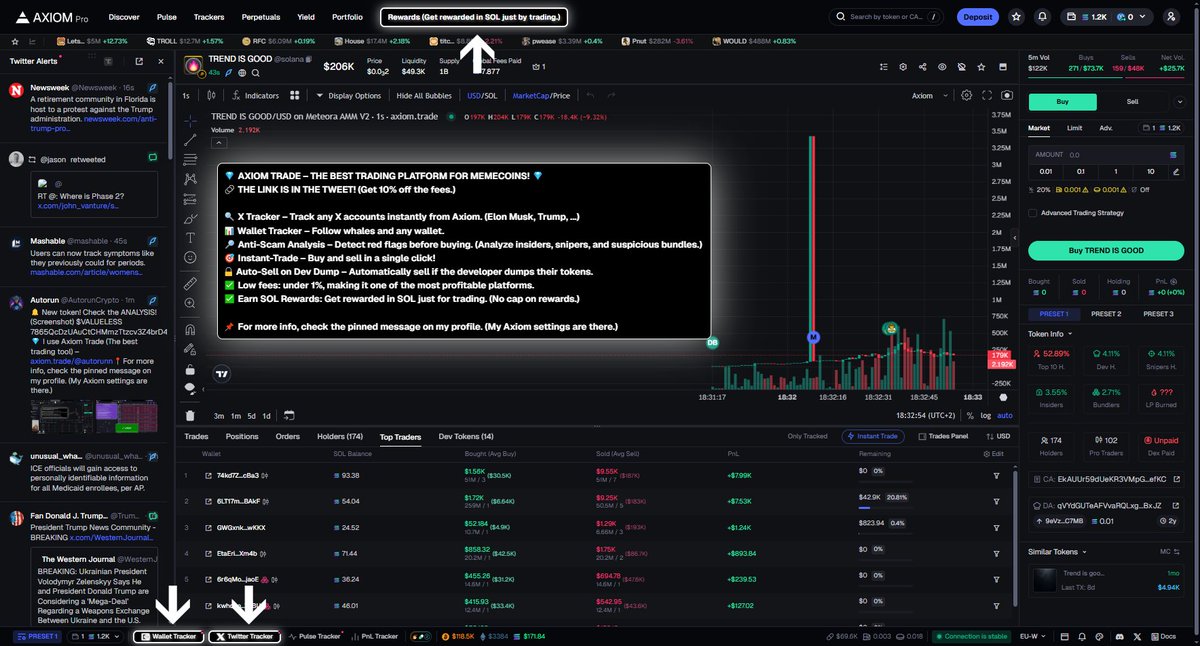
Task: Toggle the Only Tracked filter
Action: click(x=807, y=436)
